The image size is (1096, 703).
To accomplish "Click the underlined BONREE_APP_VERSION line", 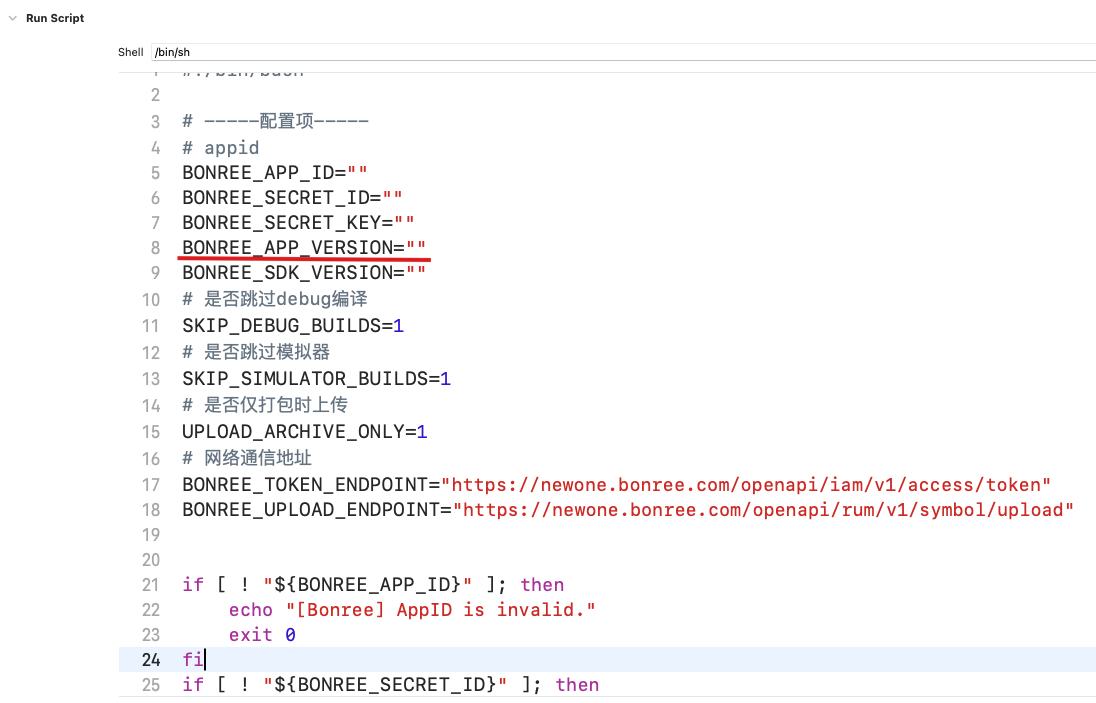I will [303, 247].
